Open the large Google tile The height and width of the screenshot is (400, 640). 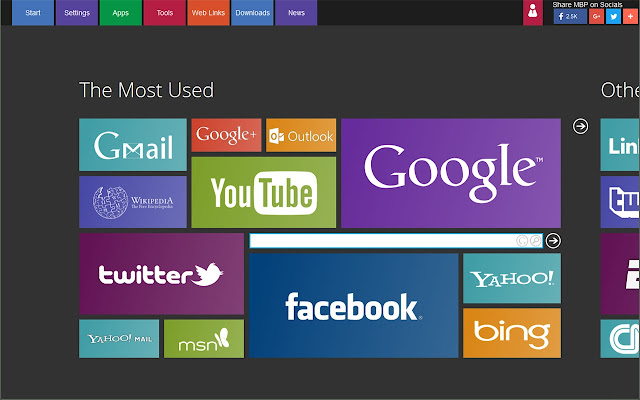[451, 173]
